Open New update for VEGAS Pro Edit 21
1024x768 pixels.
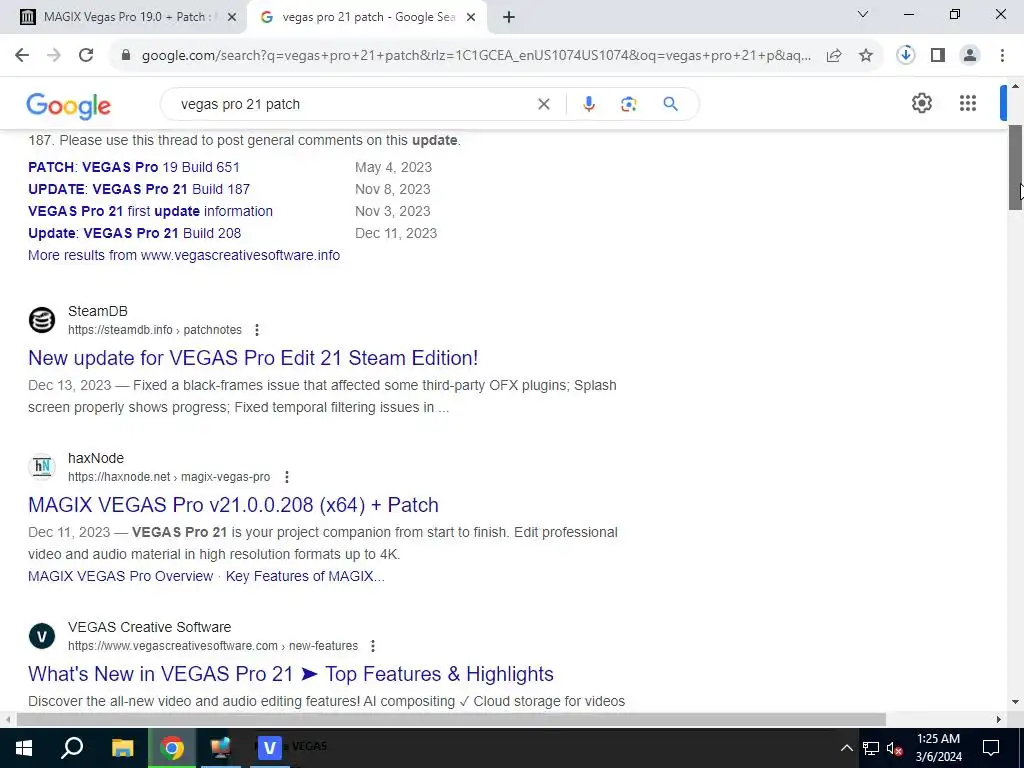pyautogui.click(x=253, y=358)
